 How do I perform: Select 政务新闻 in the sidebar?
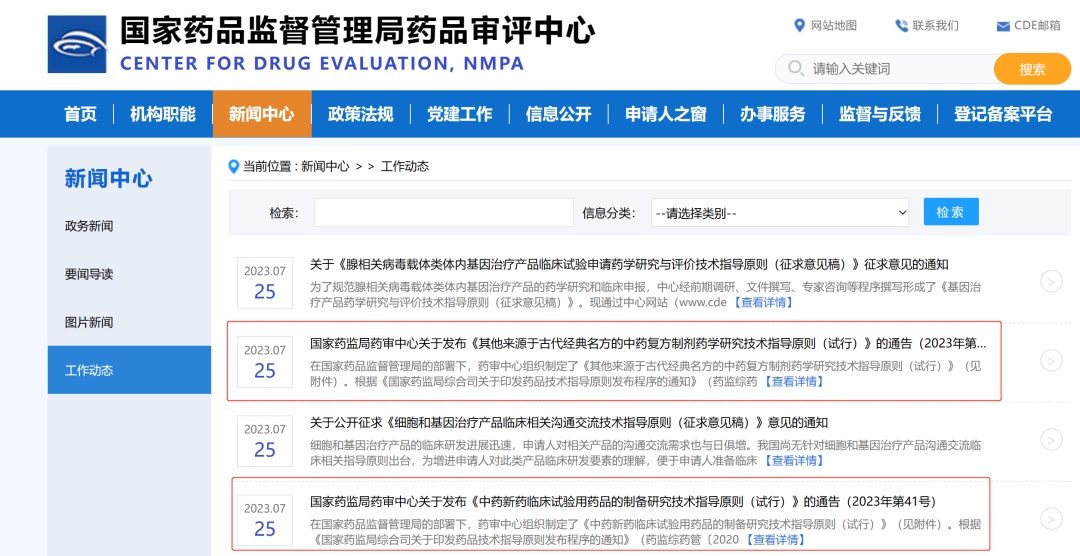tap(89, 226)
